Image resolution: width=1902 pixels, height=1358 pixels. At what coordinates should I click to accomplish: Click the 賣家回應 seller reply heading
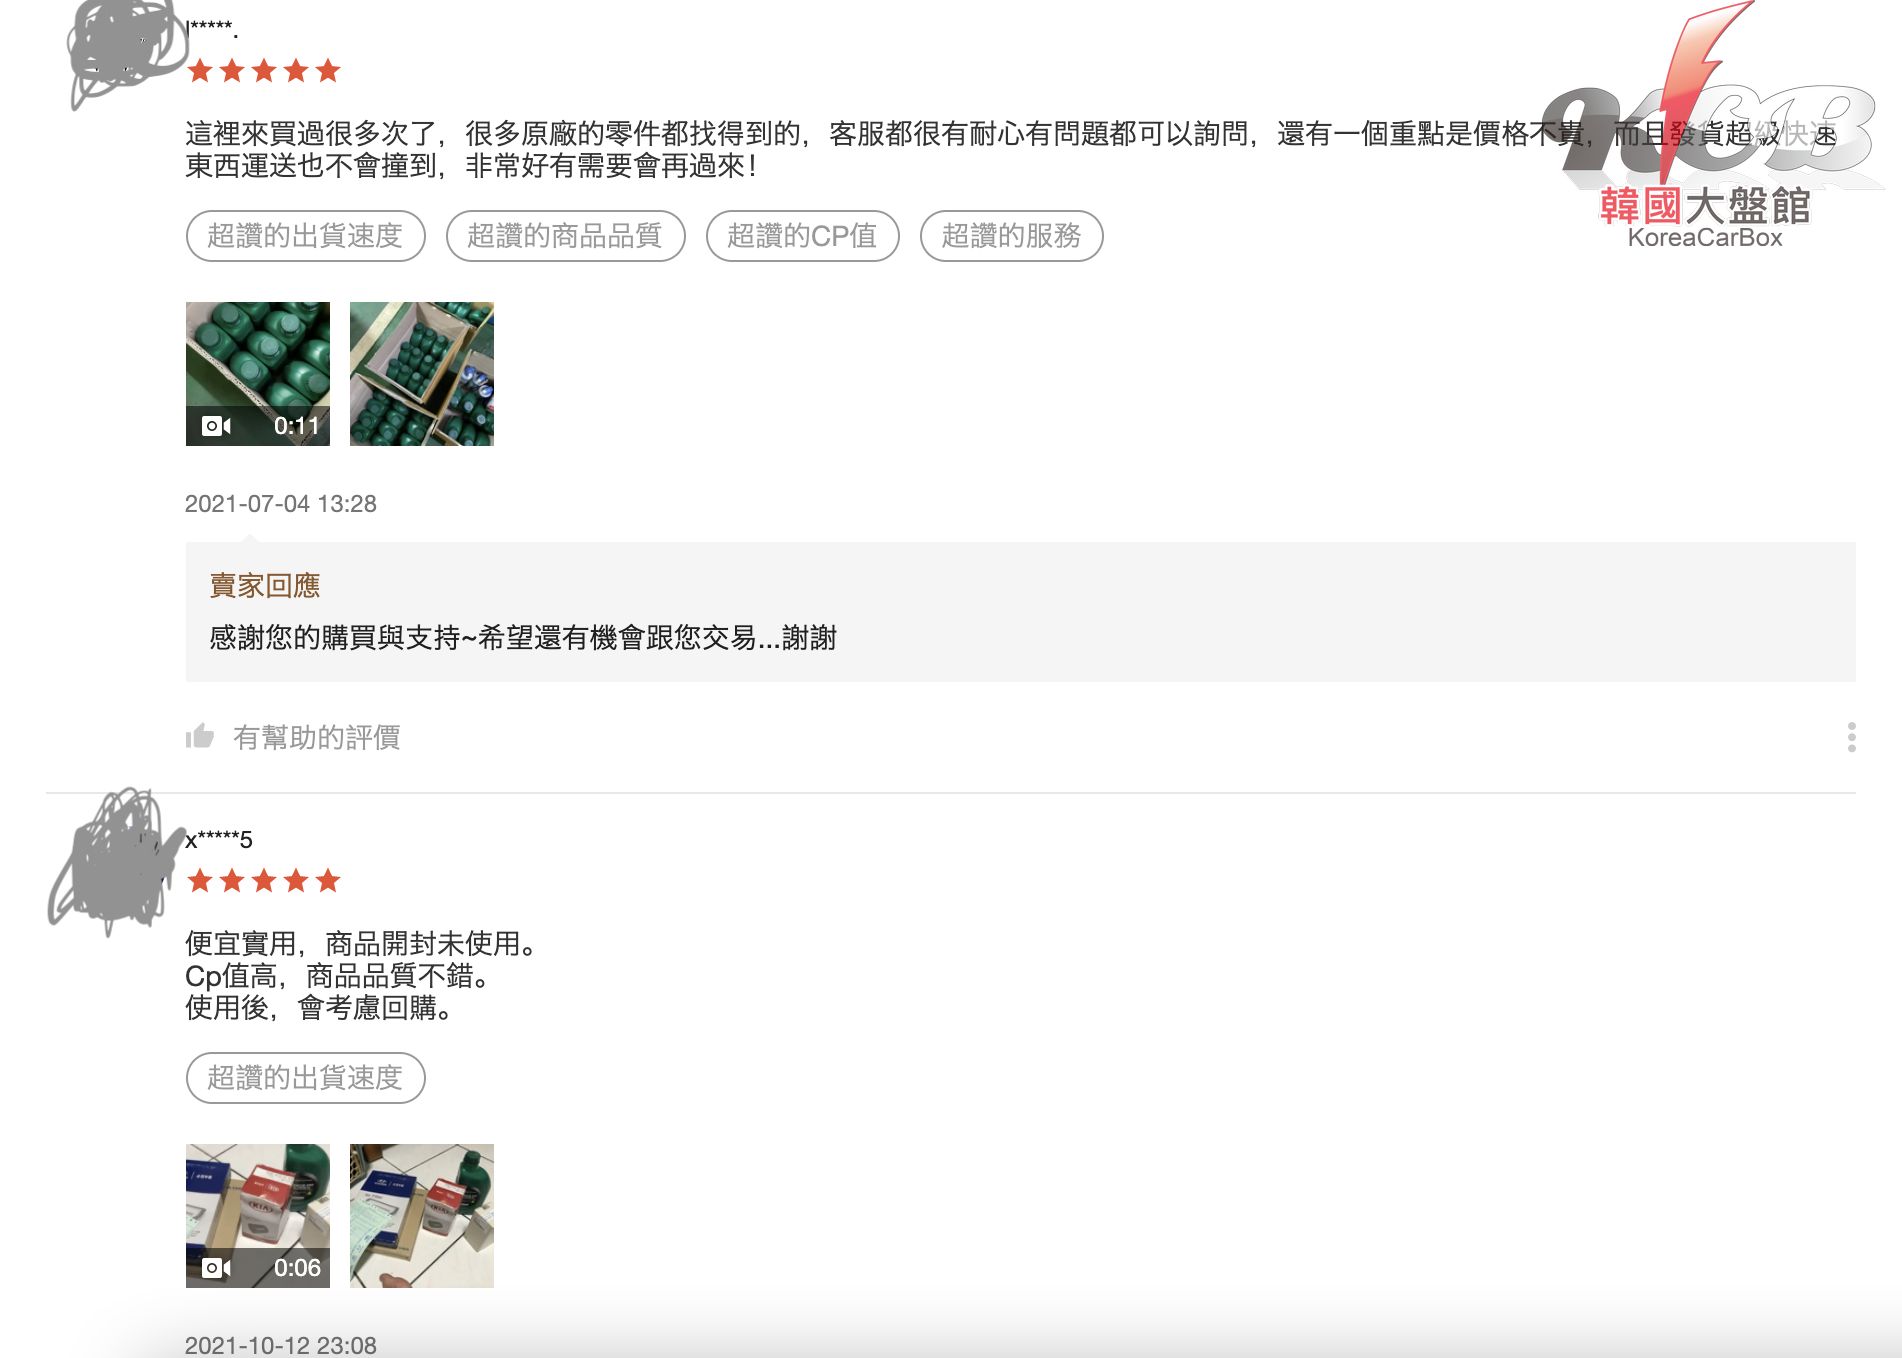[x=265, y=586]
